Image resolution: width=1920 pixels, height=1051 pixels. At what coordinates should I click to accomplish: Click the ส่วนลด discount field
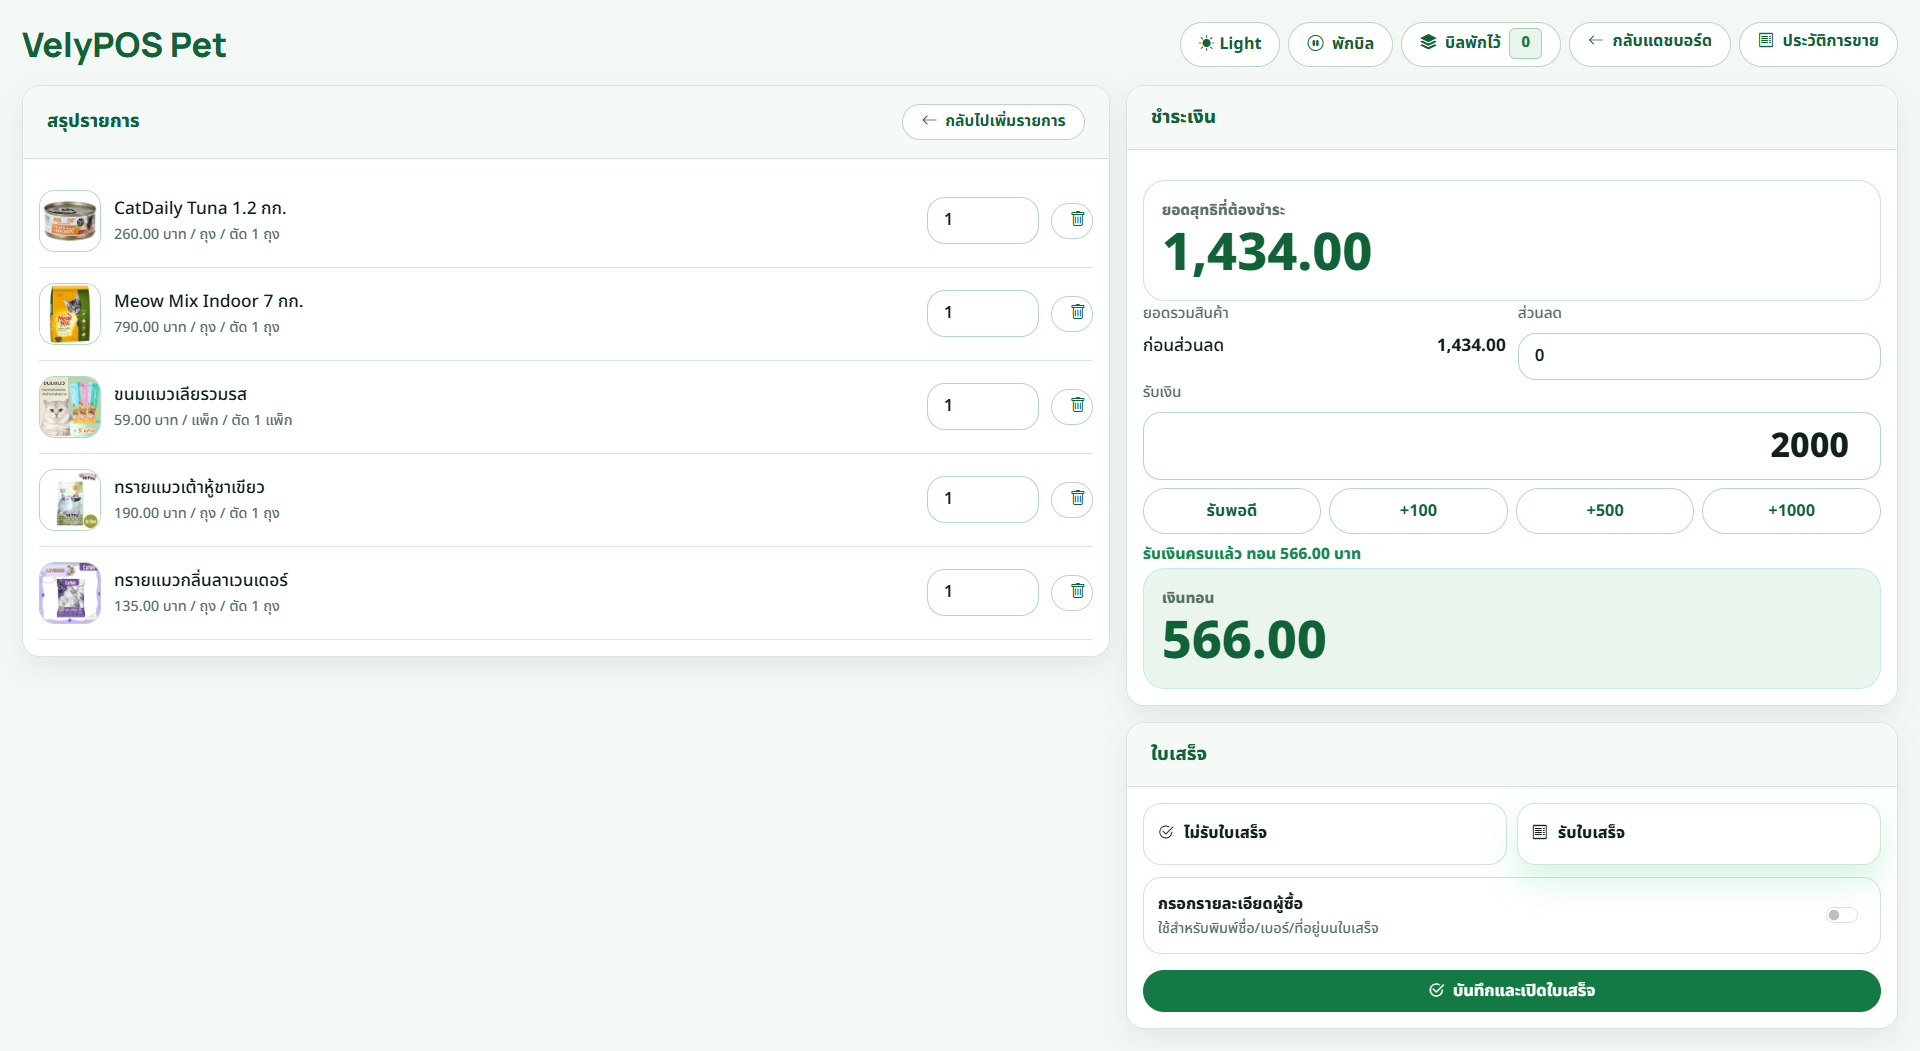[x=1698, y=356]
